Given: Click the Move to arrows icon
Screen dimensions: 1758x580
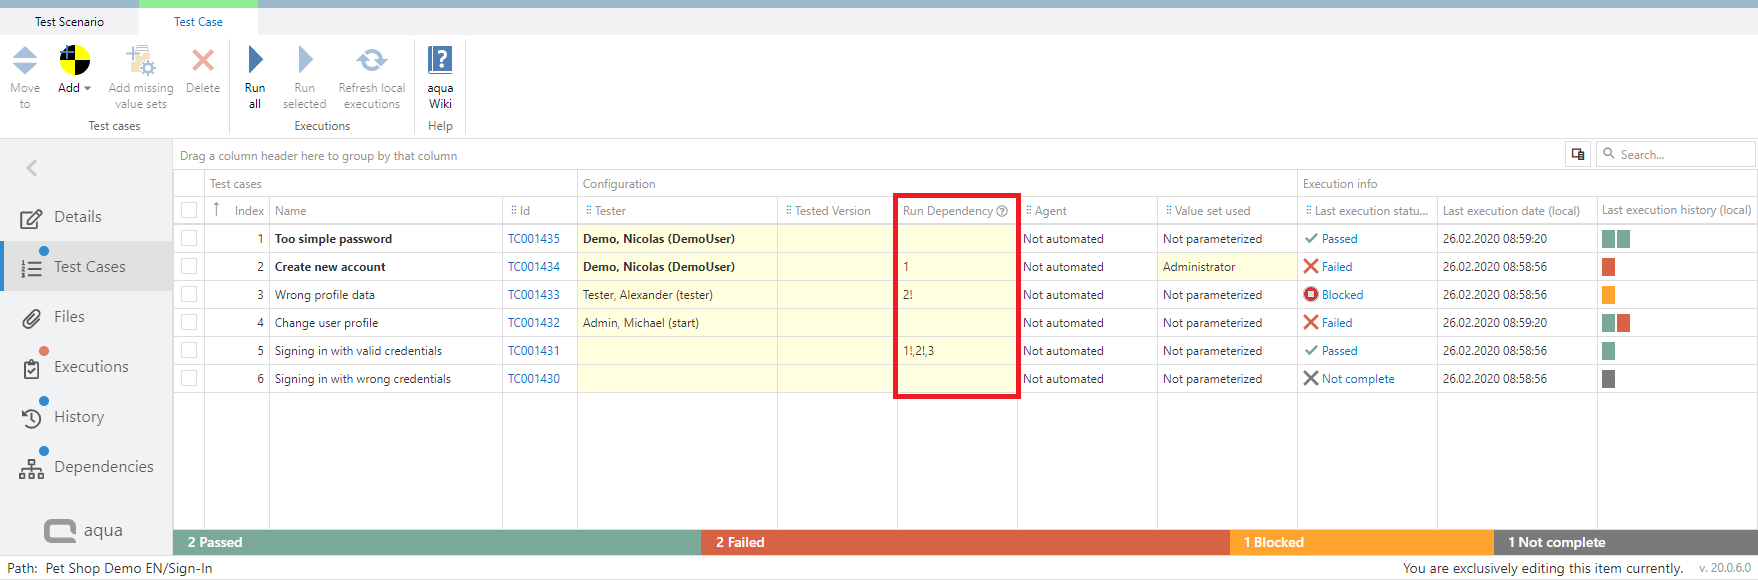Looking at the screenshot, I should (x=25, y=61).
